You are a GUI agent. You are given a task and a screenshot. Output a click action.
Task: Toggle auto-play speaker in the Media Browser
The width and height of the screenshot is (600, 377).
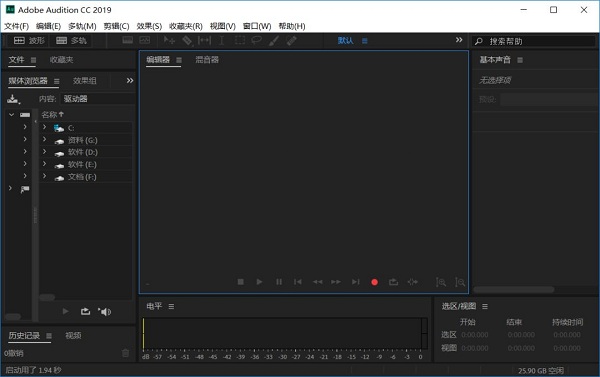click(x=104, y=312)
